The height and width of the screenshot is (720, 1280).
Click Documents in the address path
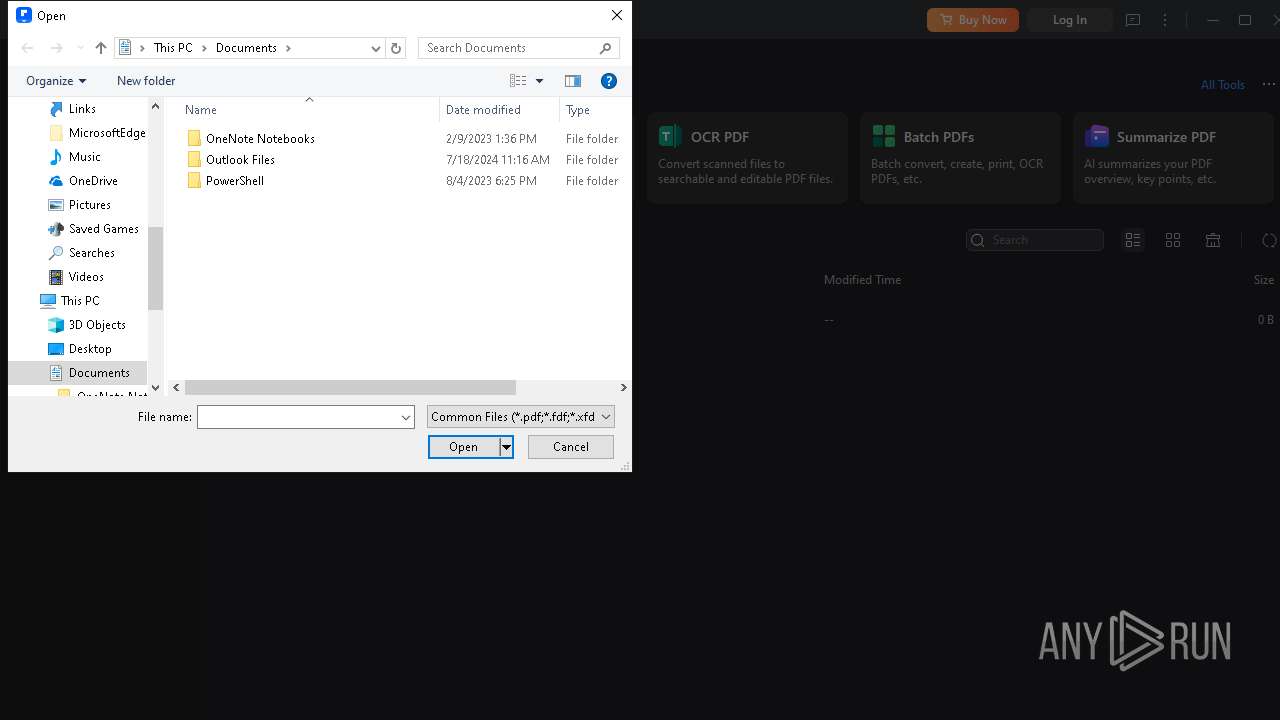pyautogui.click(x=246, y=48)
